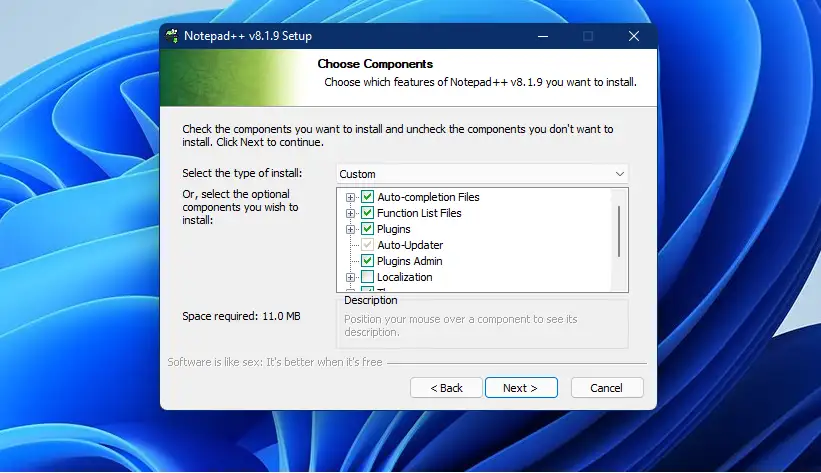This screenshot has height=473, width=821.
Task: Uncheck the Auto-completion Files checkbox
Action: coord(367,197)
